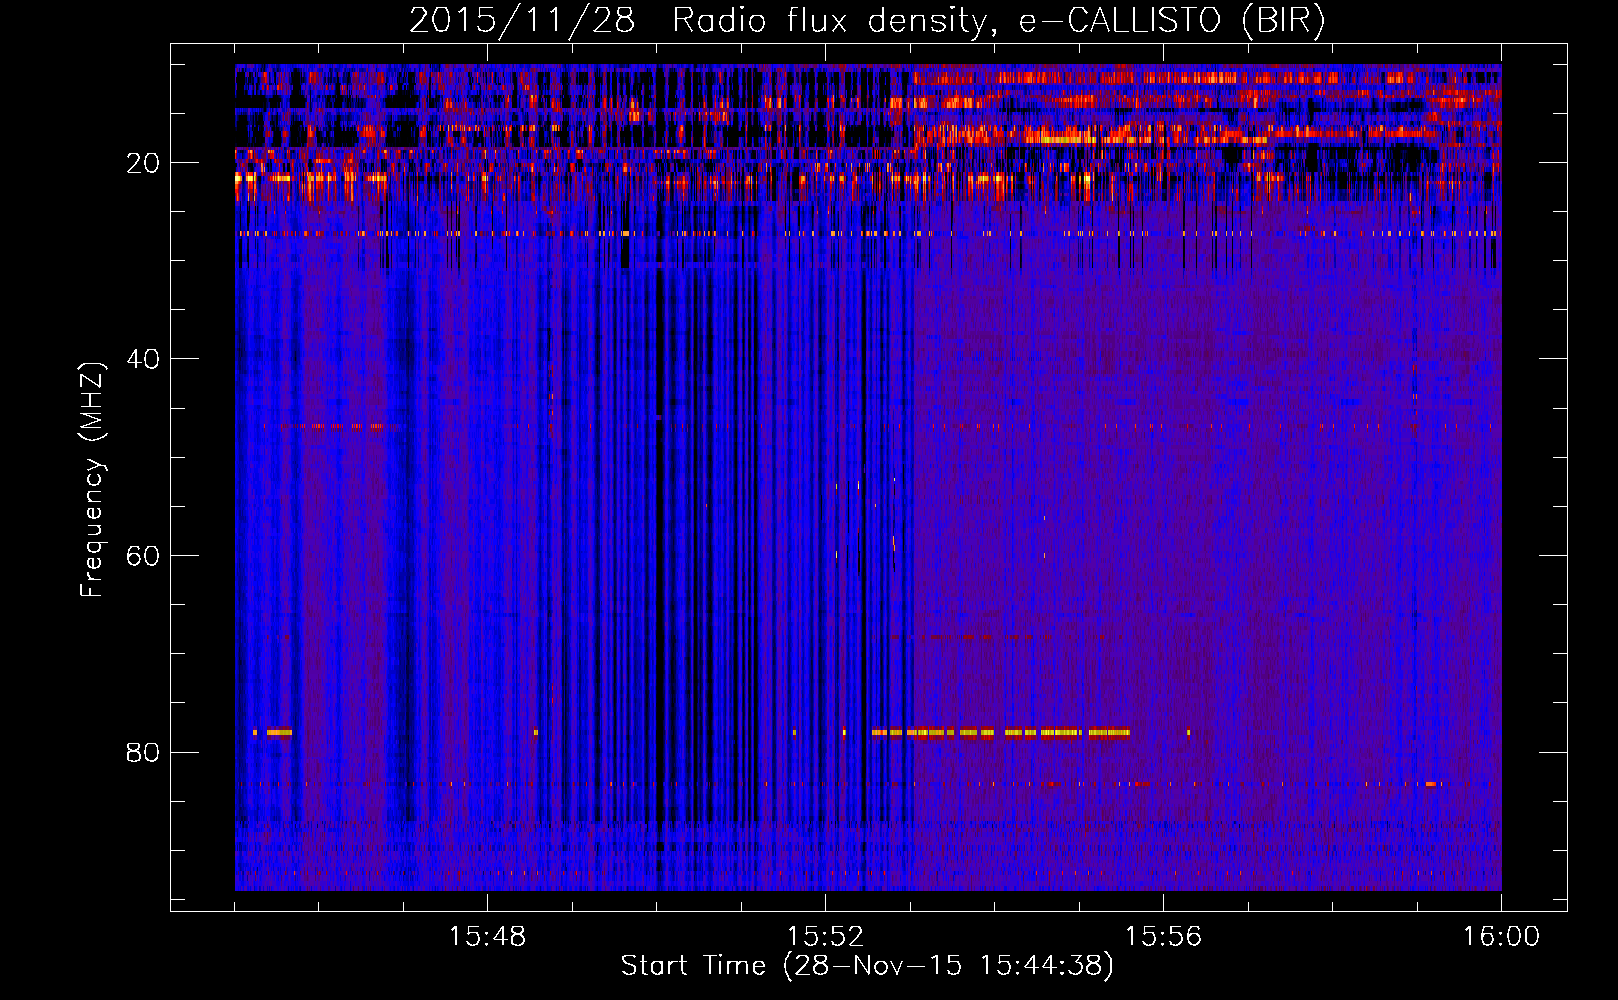Click the "Frequency (MHZ)" y-axis label

(92, 480)
